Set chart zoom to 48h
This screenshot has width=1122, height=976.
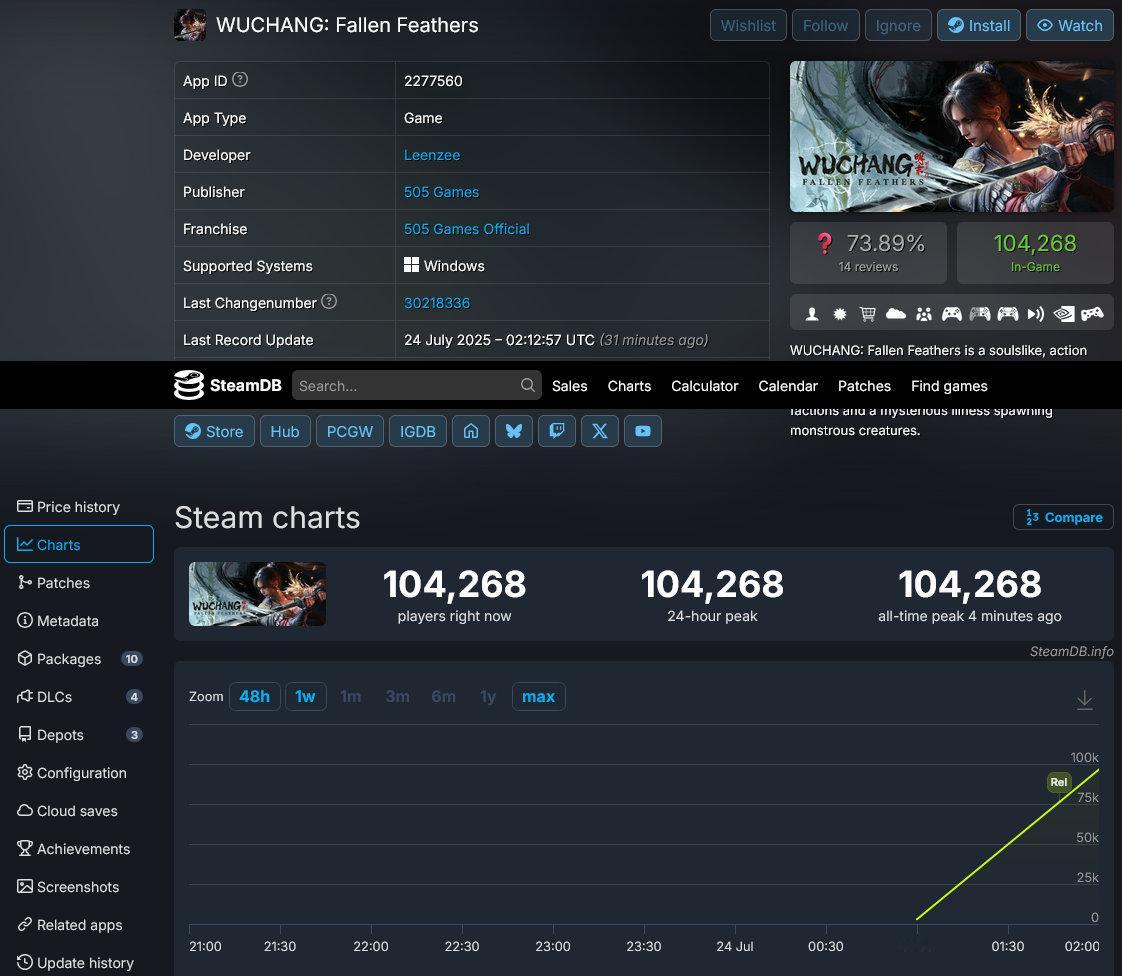(255, 696)
